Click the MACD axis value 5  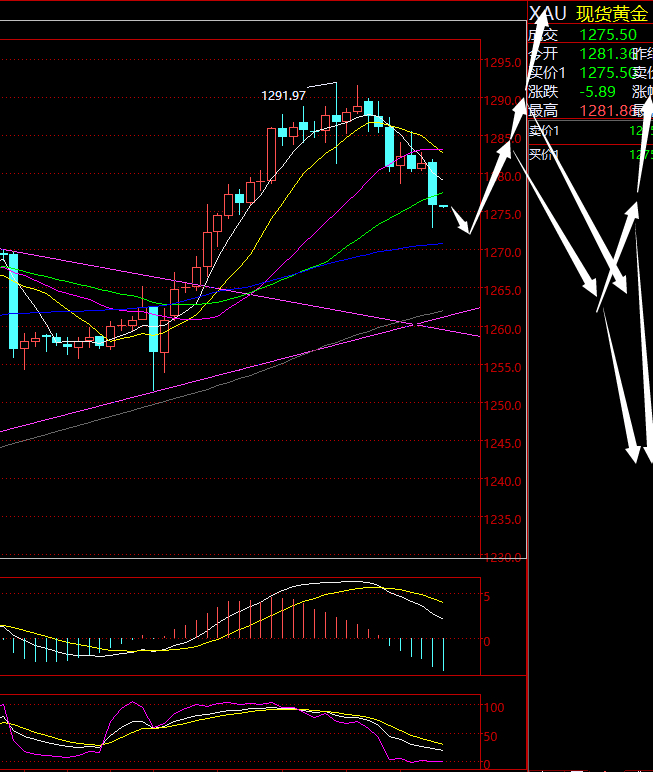(x=487, y=597)
